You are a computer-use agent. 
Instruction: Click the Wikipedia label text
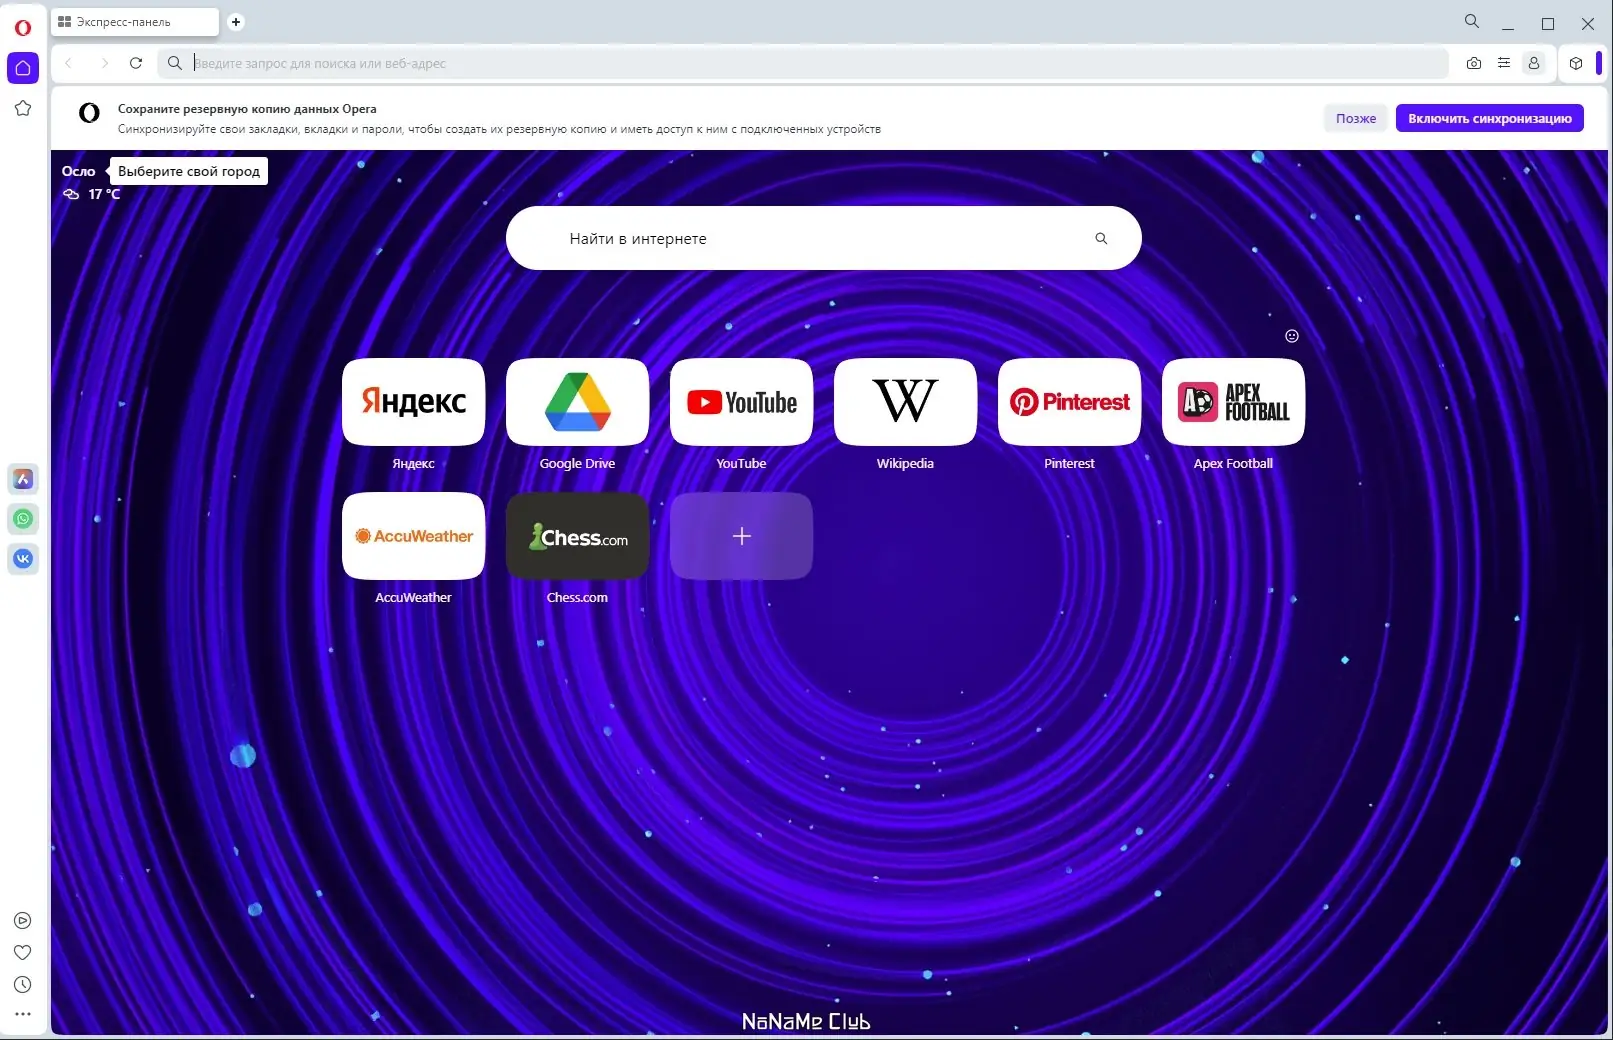pos(905,463)
